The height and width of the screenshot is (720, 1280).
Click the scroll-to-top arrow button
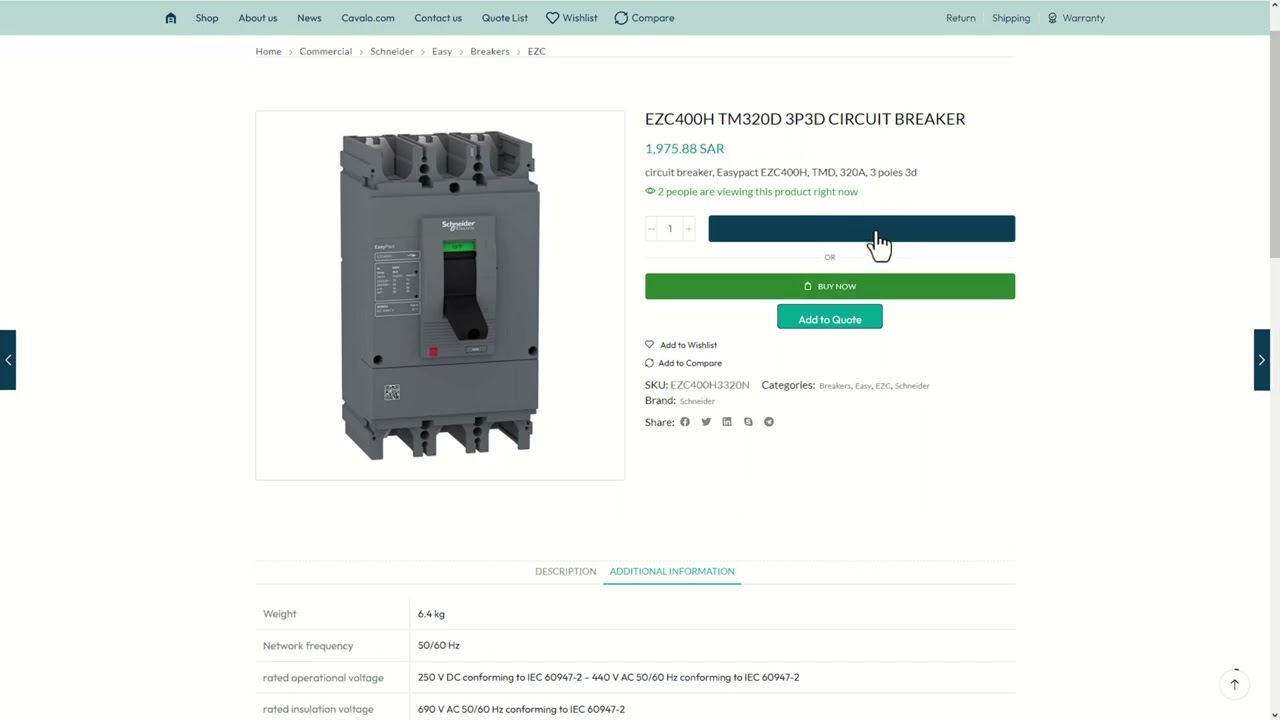coord(1234,684)
